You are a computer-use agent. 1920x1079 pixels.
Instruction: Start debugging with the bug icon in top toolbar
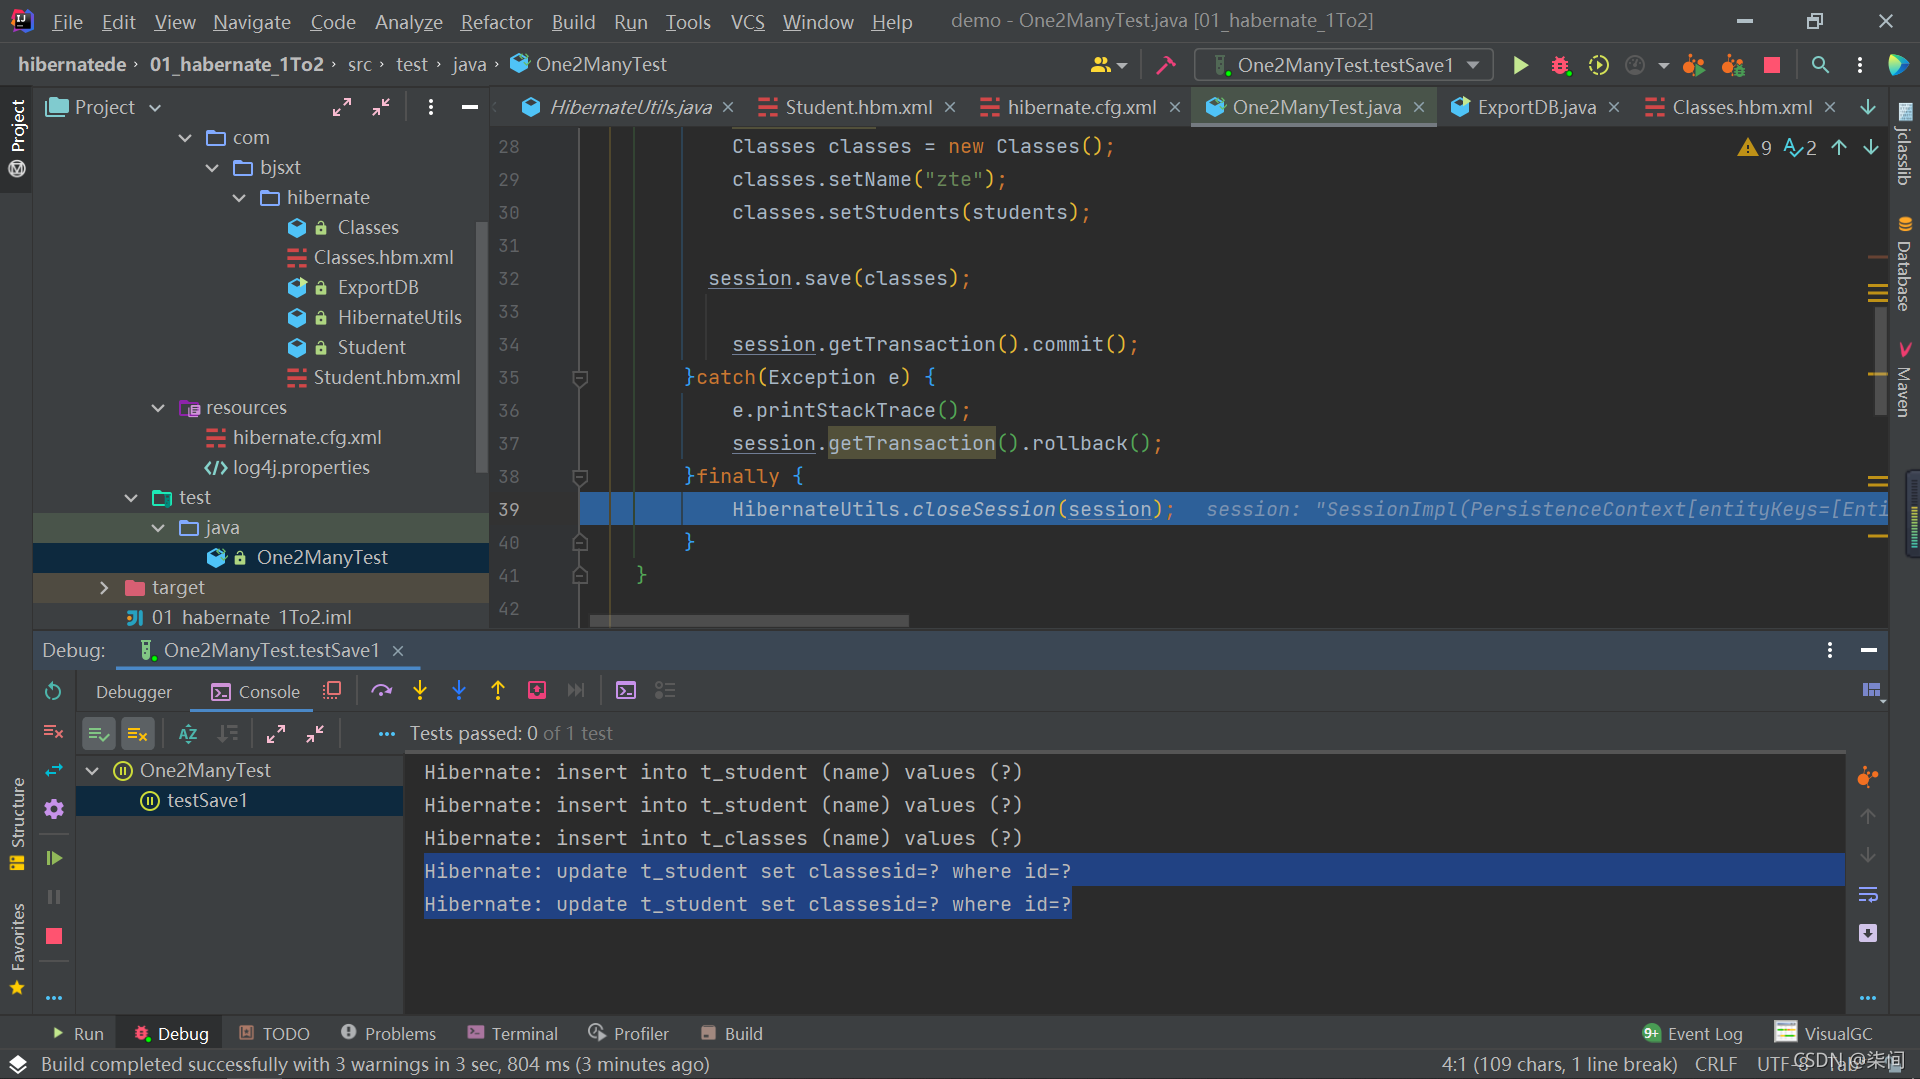point(1560,65)
